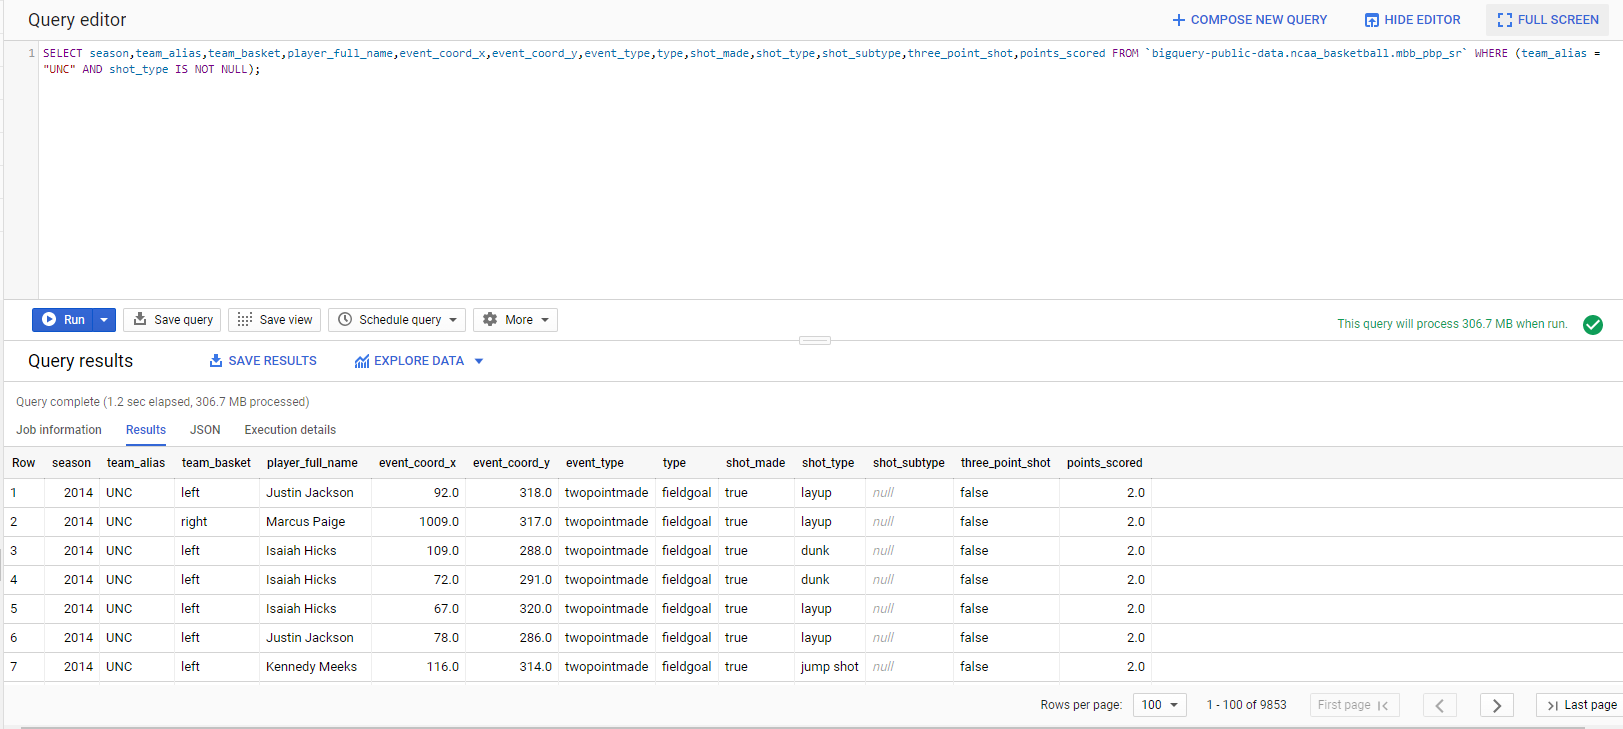Click the Query results heading
The image size is (1623, 729).
click(x=80, y=361)
